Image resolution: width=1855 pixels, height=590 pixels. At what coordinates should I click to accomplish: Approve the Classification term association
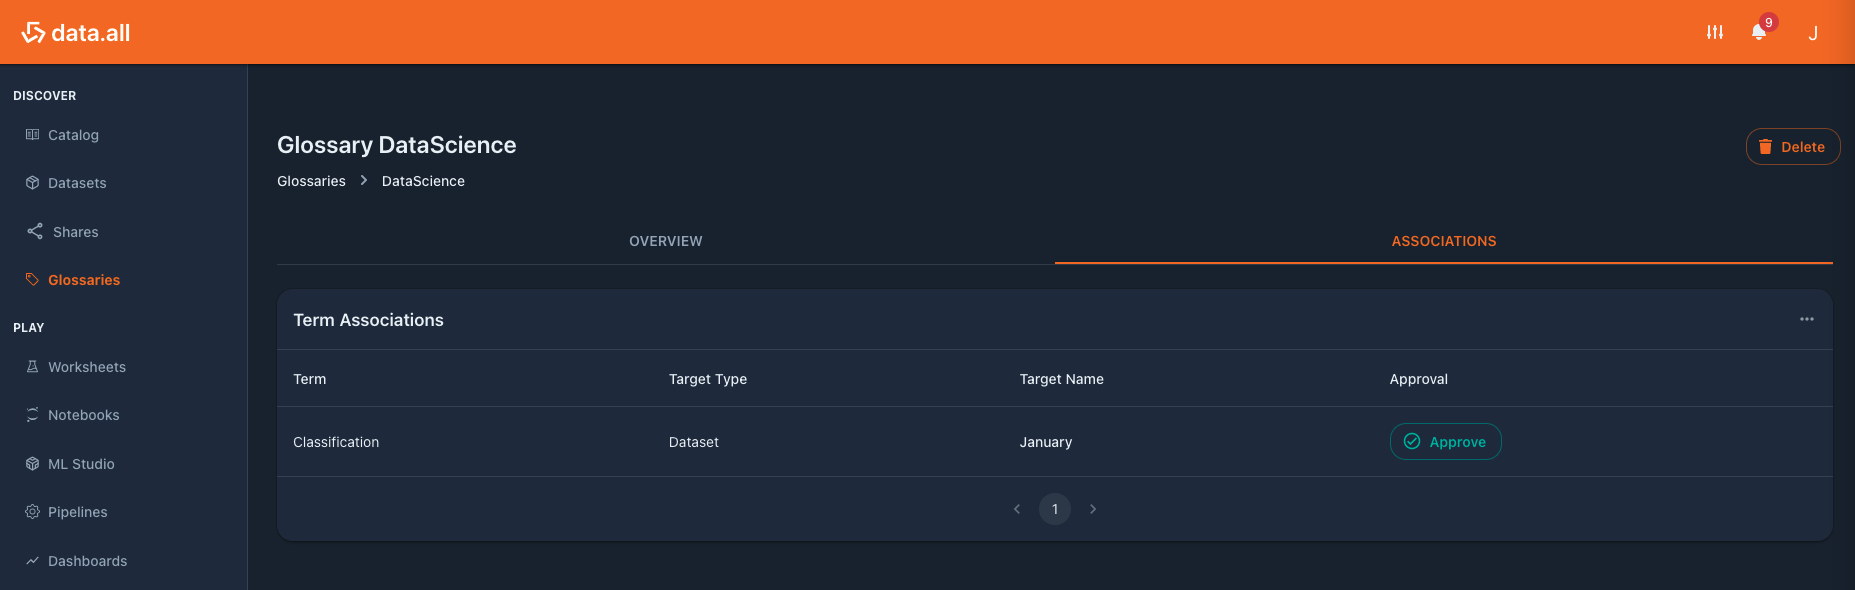coord(1445,442)
